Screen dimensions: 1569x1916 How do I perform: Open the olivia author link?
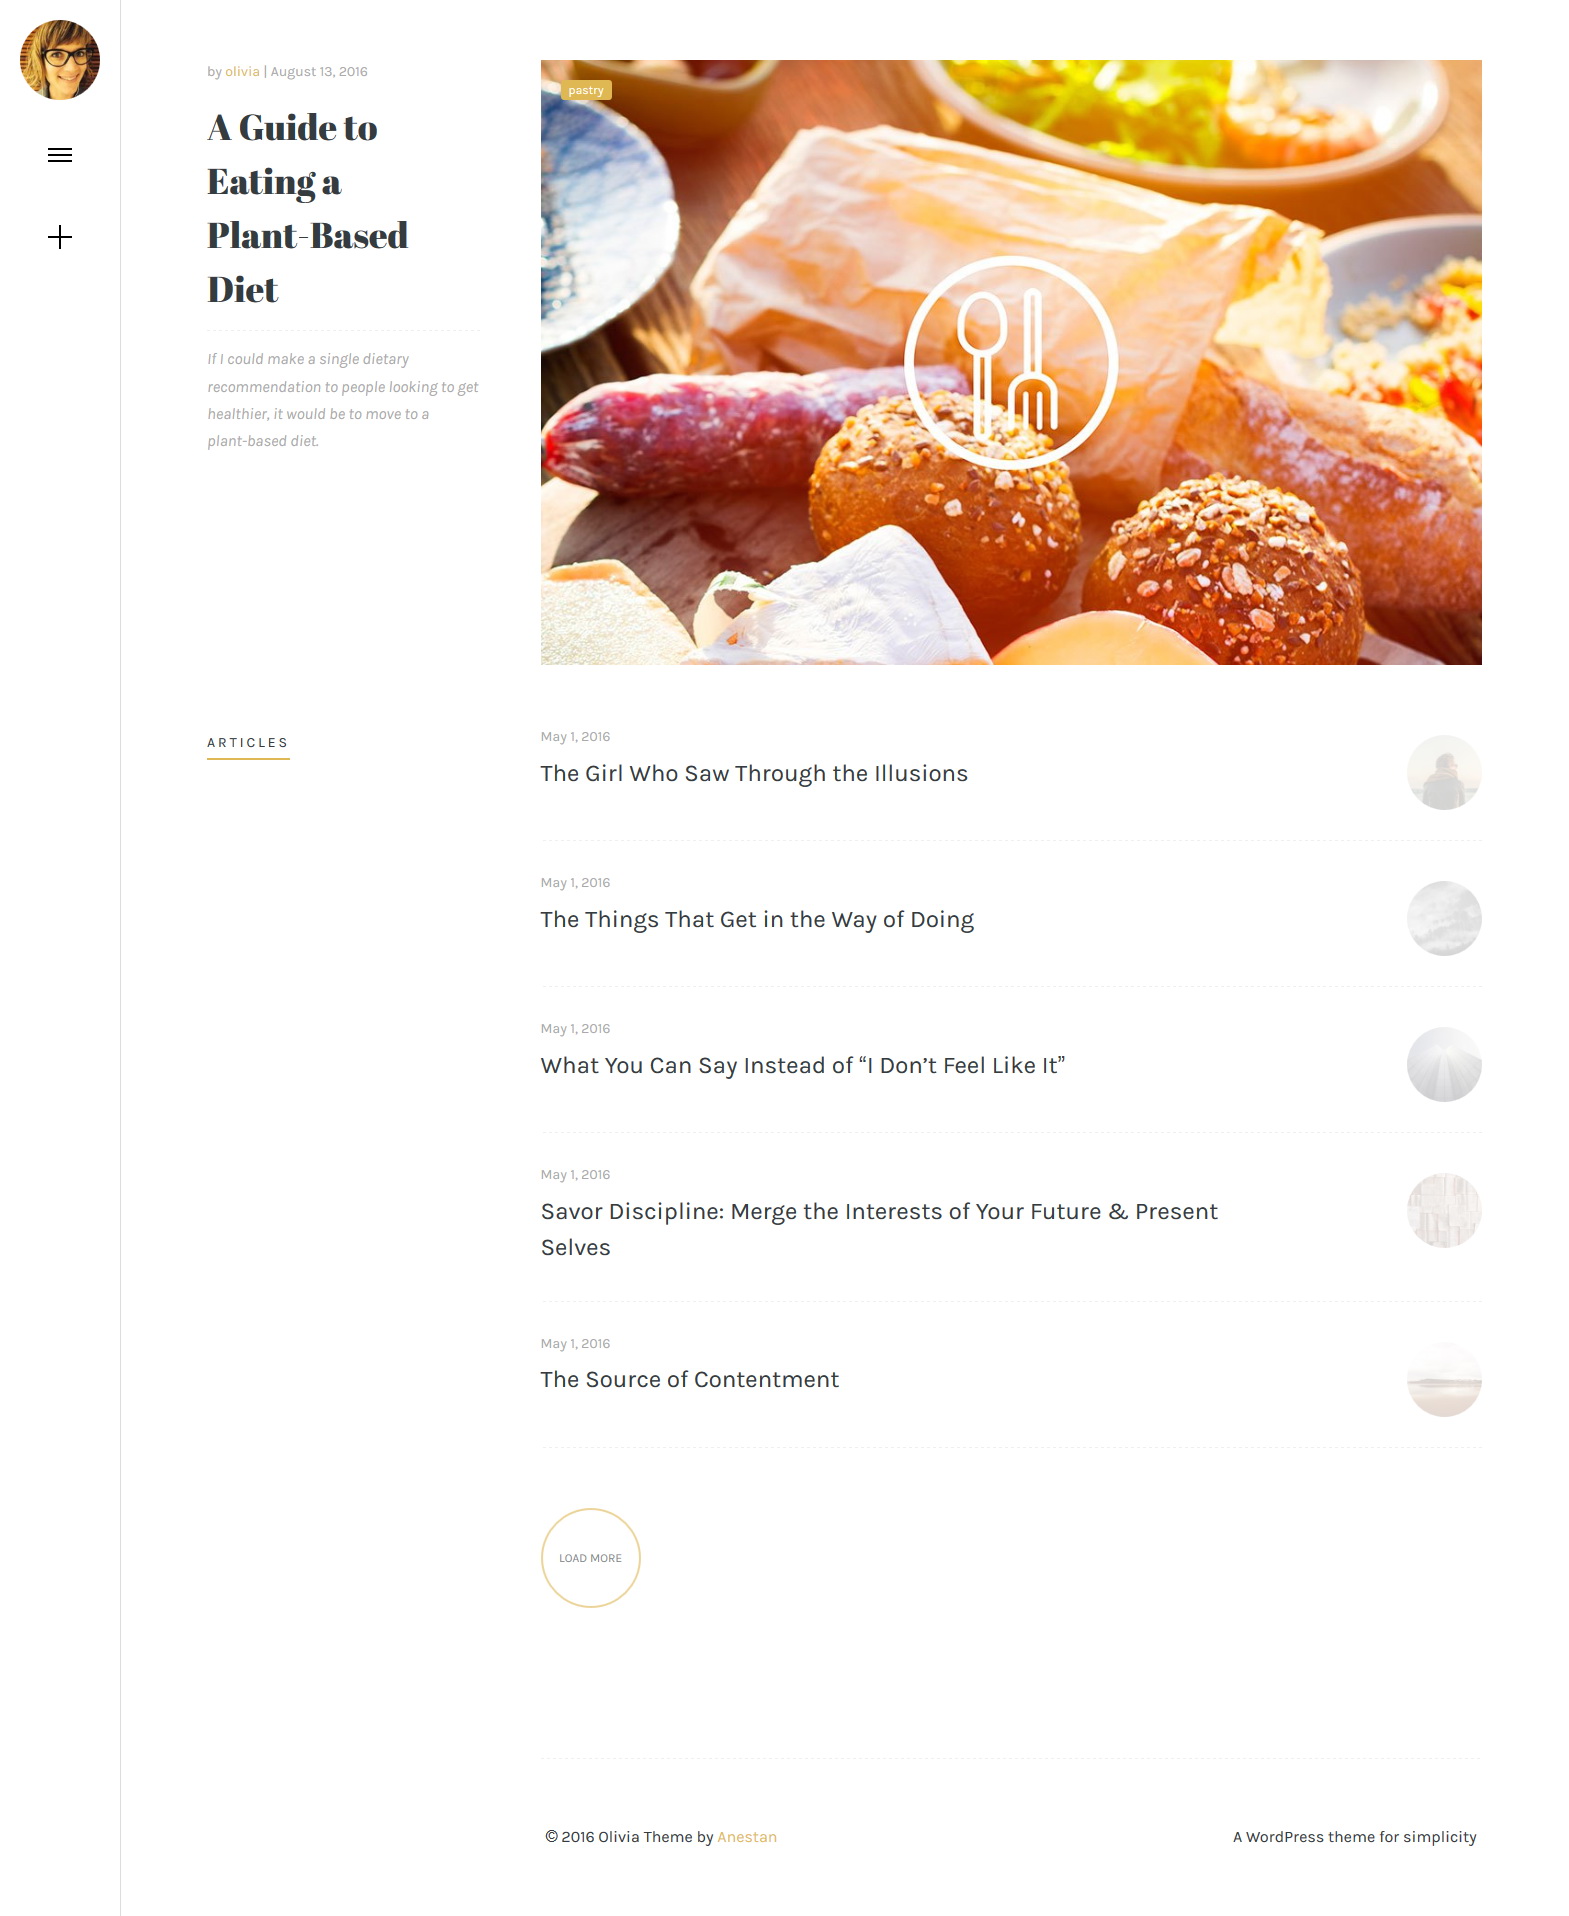click(242, 72)
